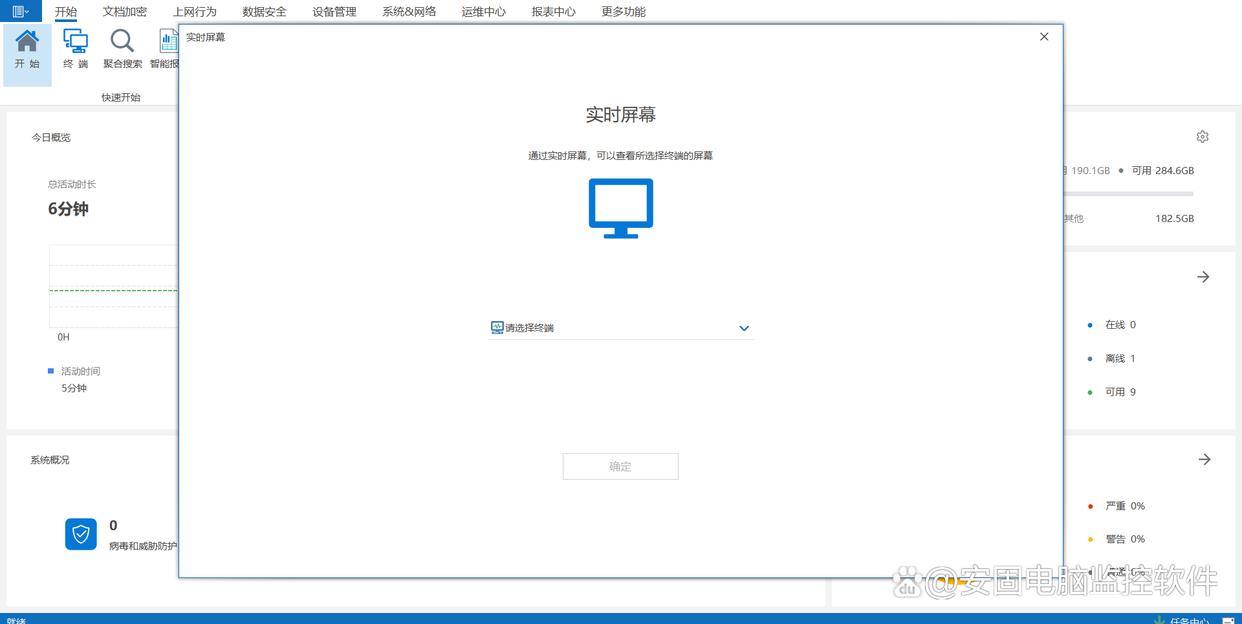Click the monitor icon in 实时屏幕 dialog
The height and width of the screenshot is (624, 1242).
pos(621,208)
